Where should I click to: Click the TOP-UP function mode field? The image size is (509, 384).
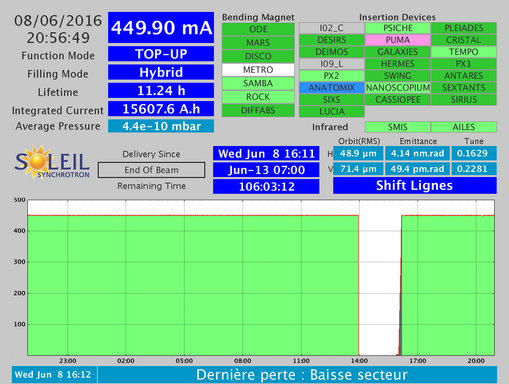click(x=161, y=54)
